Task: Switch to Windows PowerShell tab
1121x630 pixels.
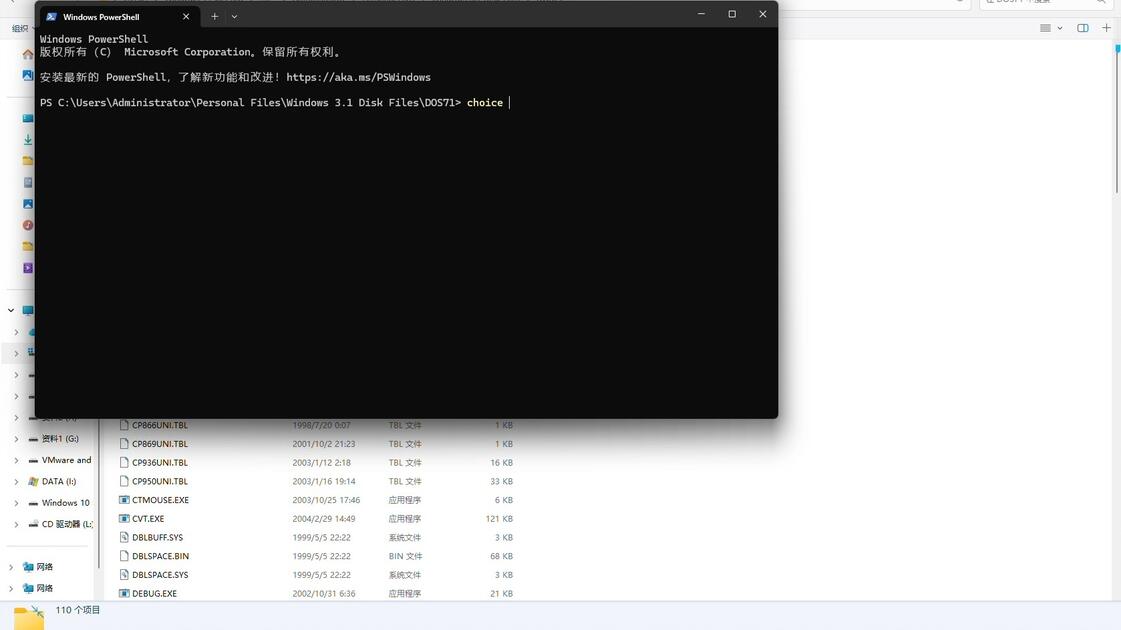Action: (x=101, y=16)
